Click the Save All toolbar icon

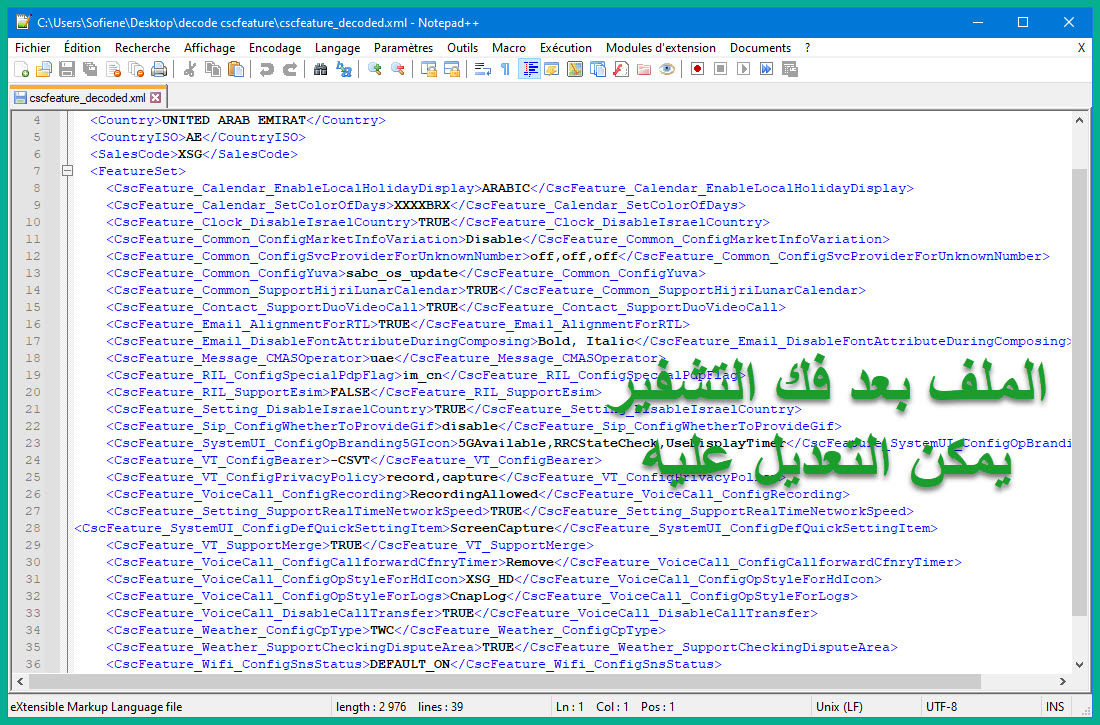pos(90,69)
